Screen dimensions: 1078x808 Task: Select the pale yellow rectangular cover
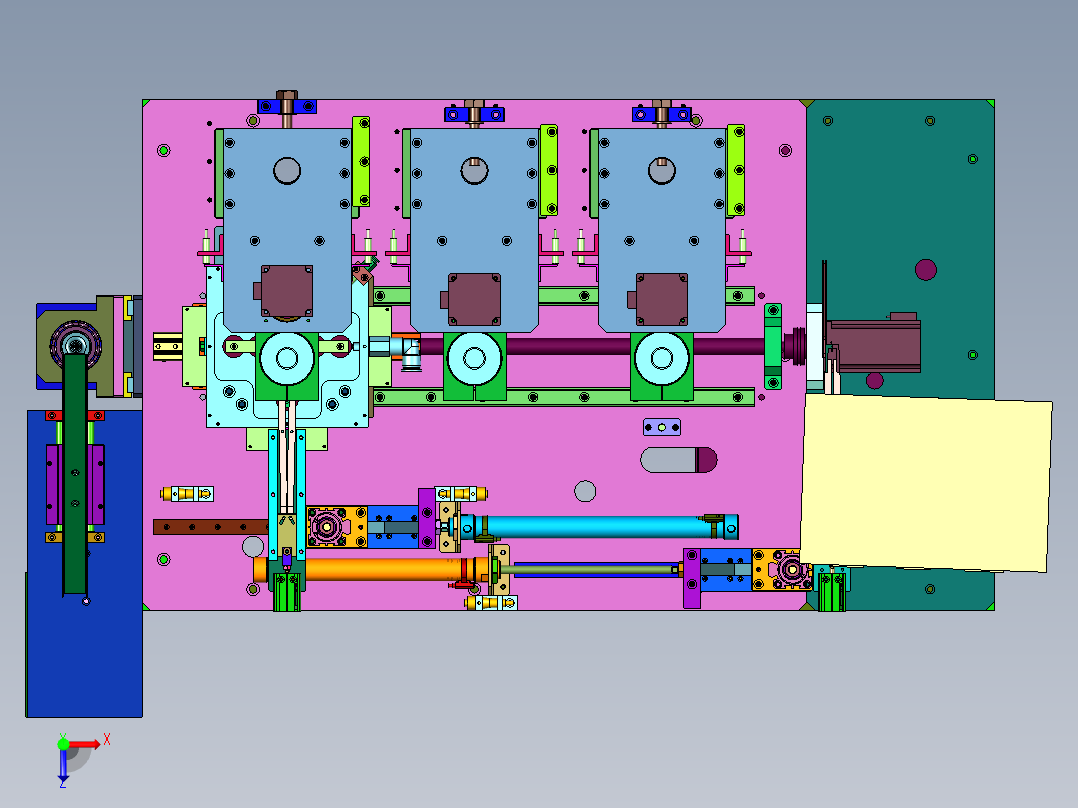pos(926,483)
